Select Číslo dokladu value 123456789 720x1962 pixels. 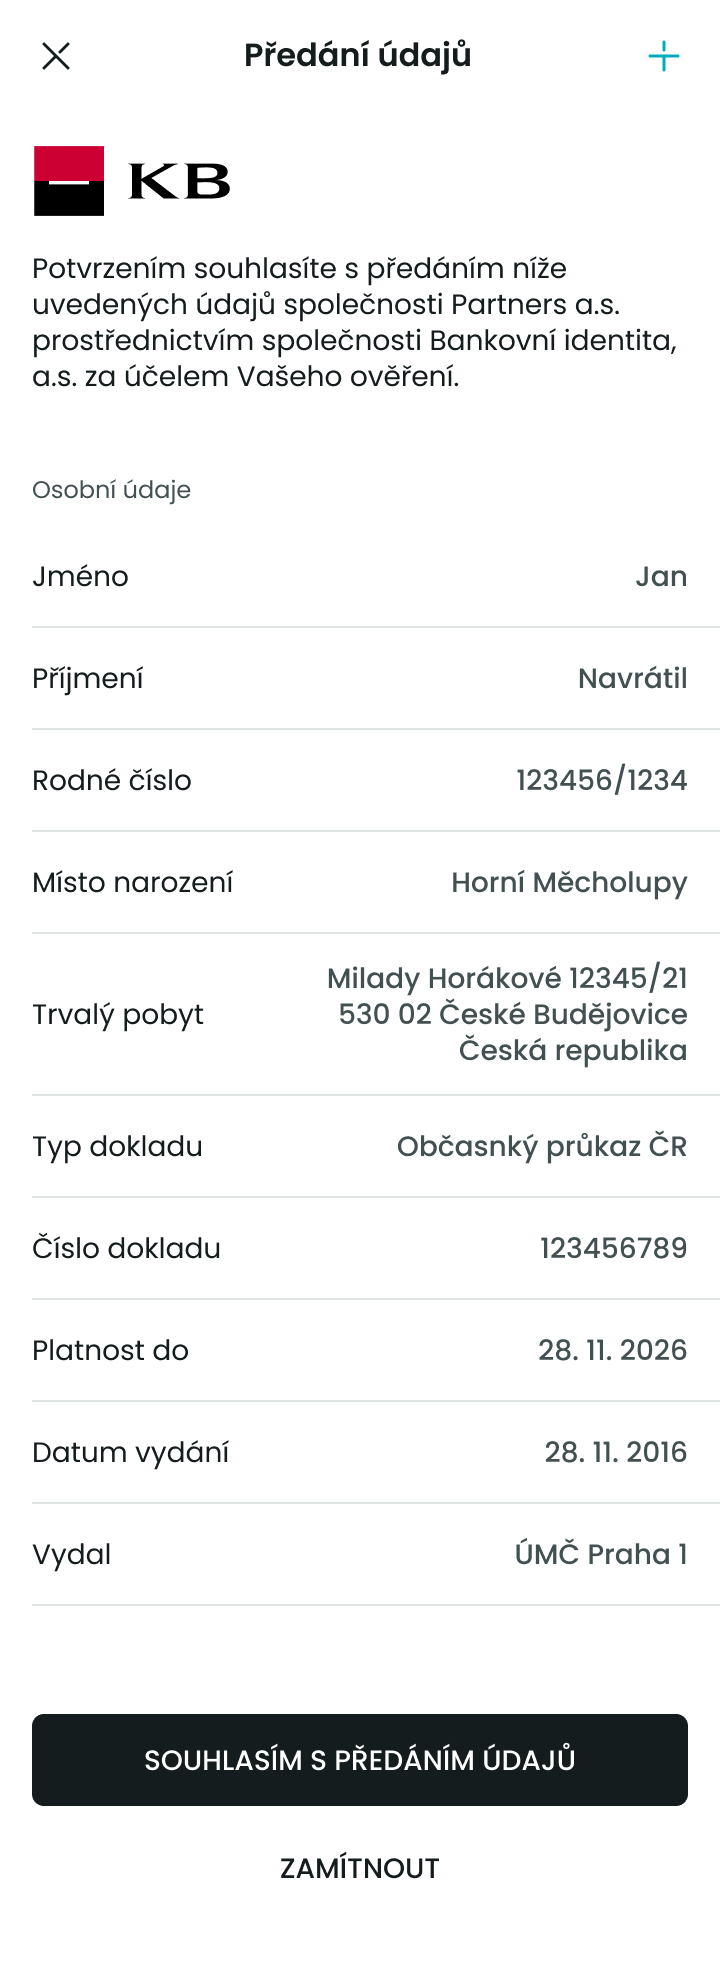pos(614,1248)
